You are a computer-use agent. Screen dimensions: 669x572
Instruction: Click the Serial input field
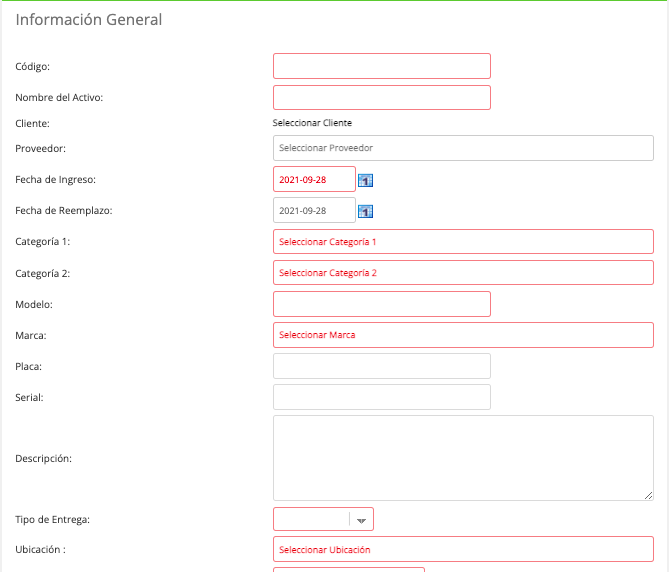[382, 397]
